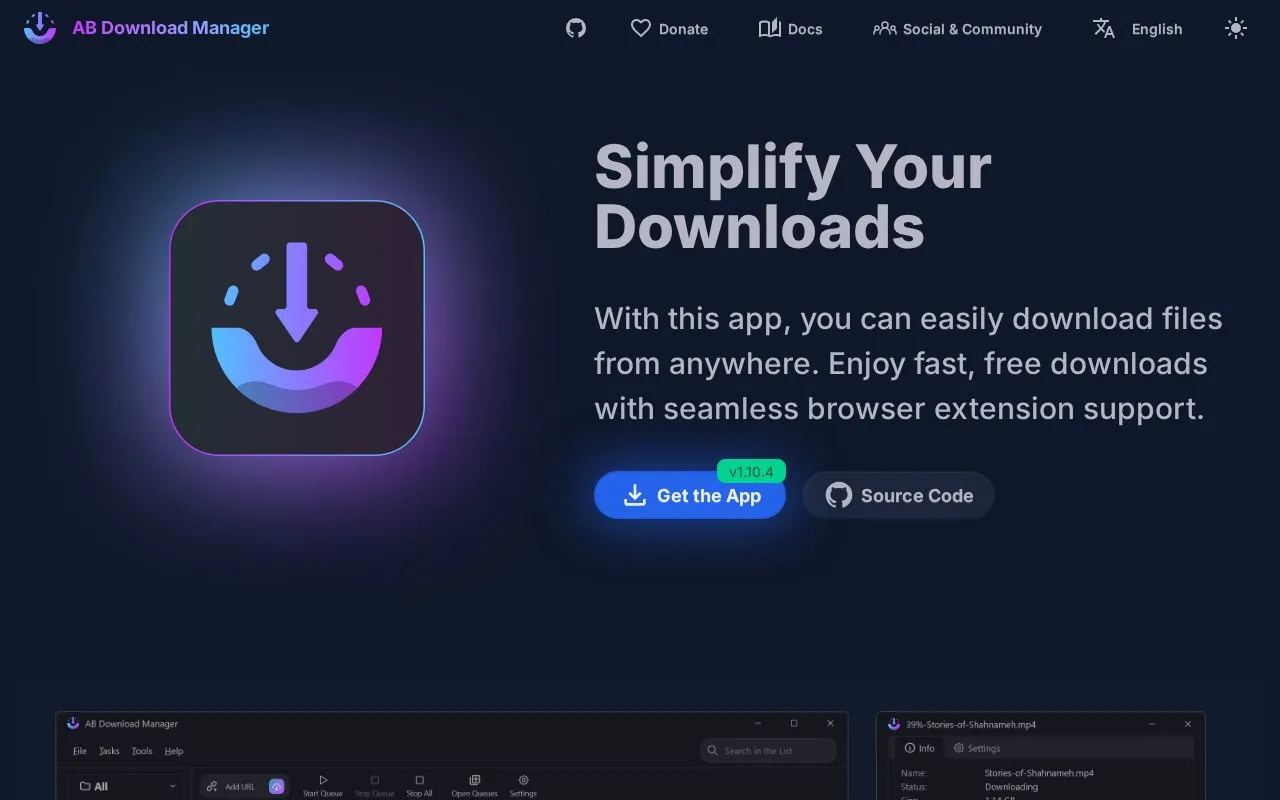
Task: Select the Info tab in download window preview
Action: 919,748
